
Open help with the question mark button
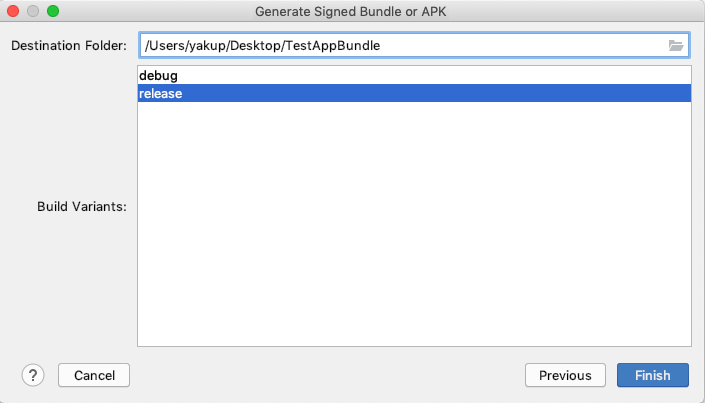(33, 375)
